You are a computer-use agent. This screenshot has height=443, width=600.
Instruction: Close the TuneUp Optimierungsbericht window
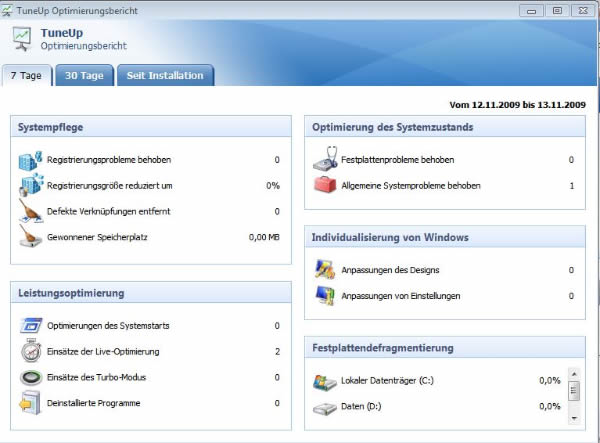click(x=583, y=11)
